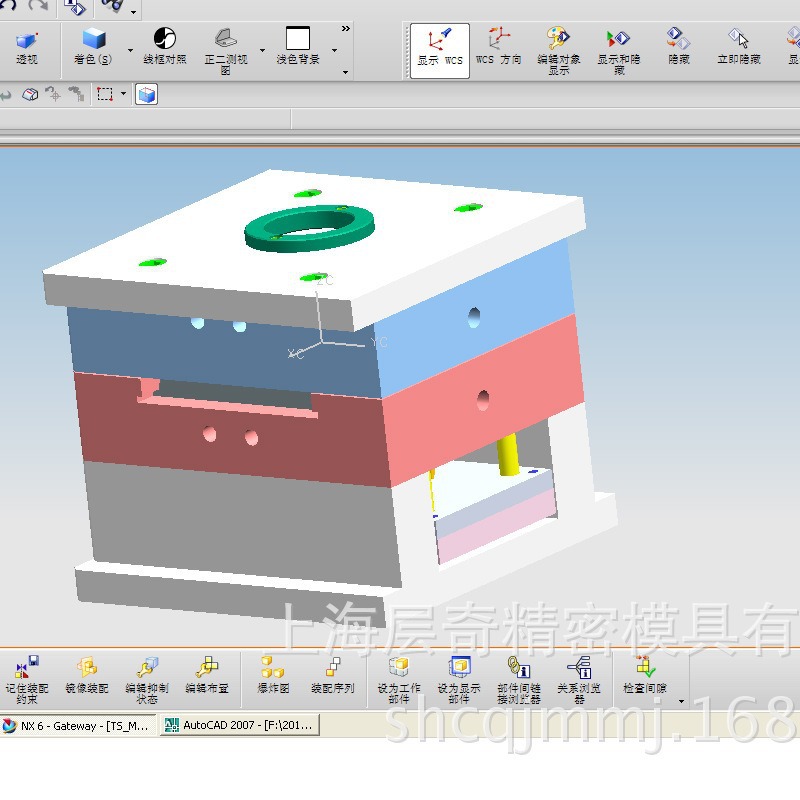This screenshot has height=800, width=800.
Task: Select the yellow ejector pin in the model
Action: (x=508, y=454)
